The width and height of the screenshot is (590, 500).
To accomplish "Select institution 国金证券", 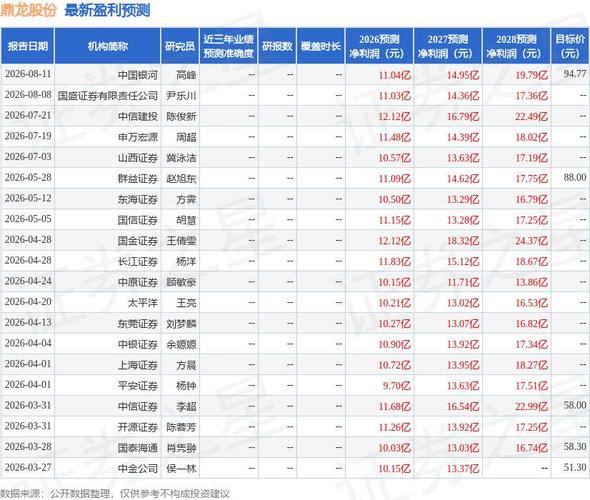I will click(138, 241).
